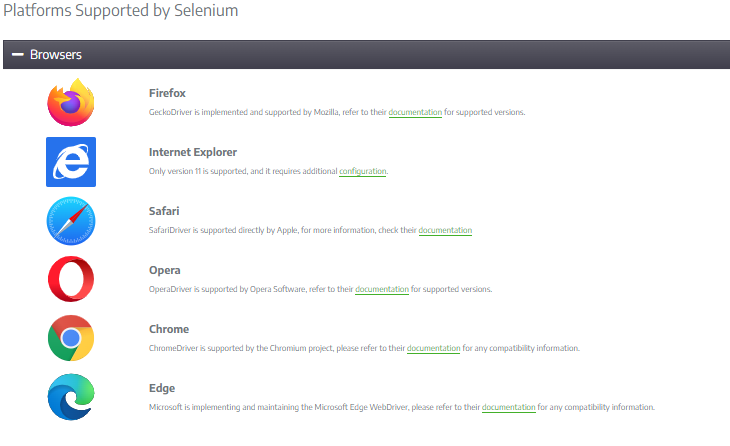Click the Edge heading text
730x446 pixels.
[162, 388]
